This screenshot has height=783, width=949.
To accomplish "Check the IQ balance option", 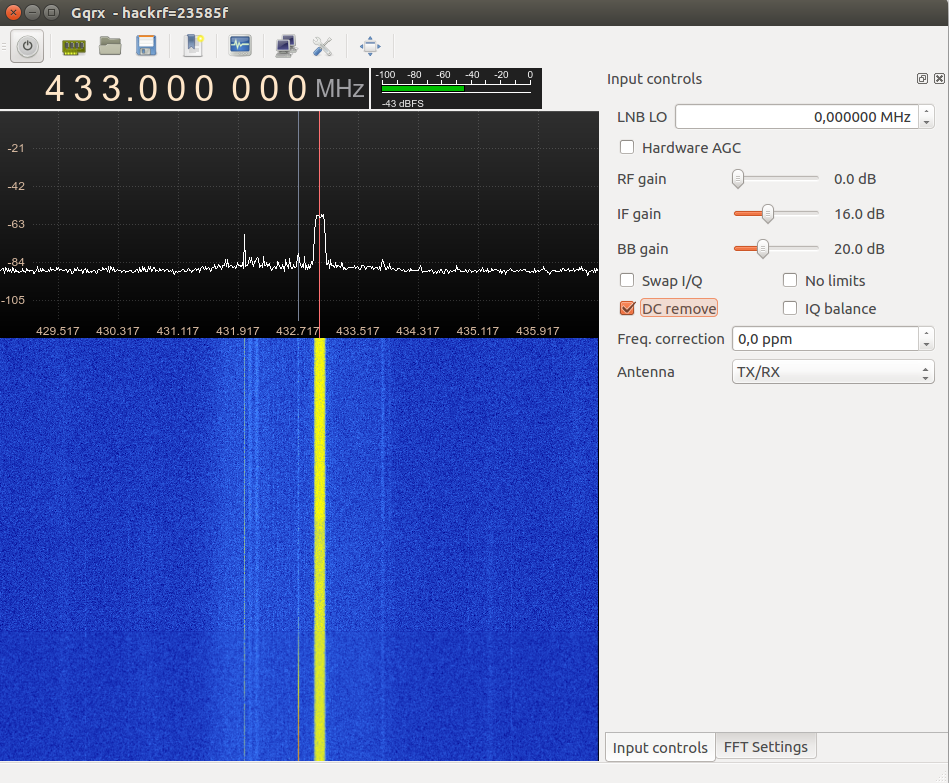I will pos(790,308).
